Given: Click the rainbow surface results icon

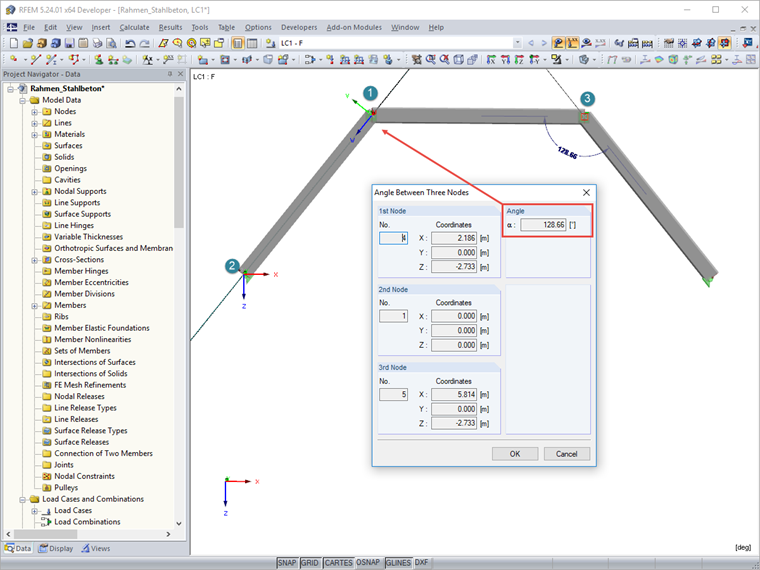Looking at the screenshot, I should tap(659, 60).
